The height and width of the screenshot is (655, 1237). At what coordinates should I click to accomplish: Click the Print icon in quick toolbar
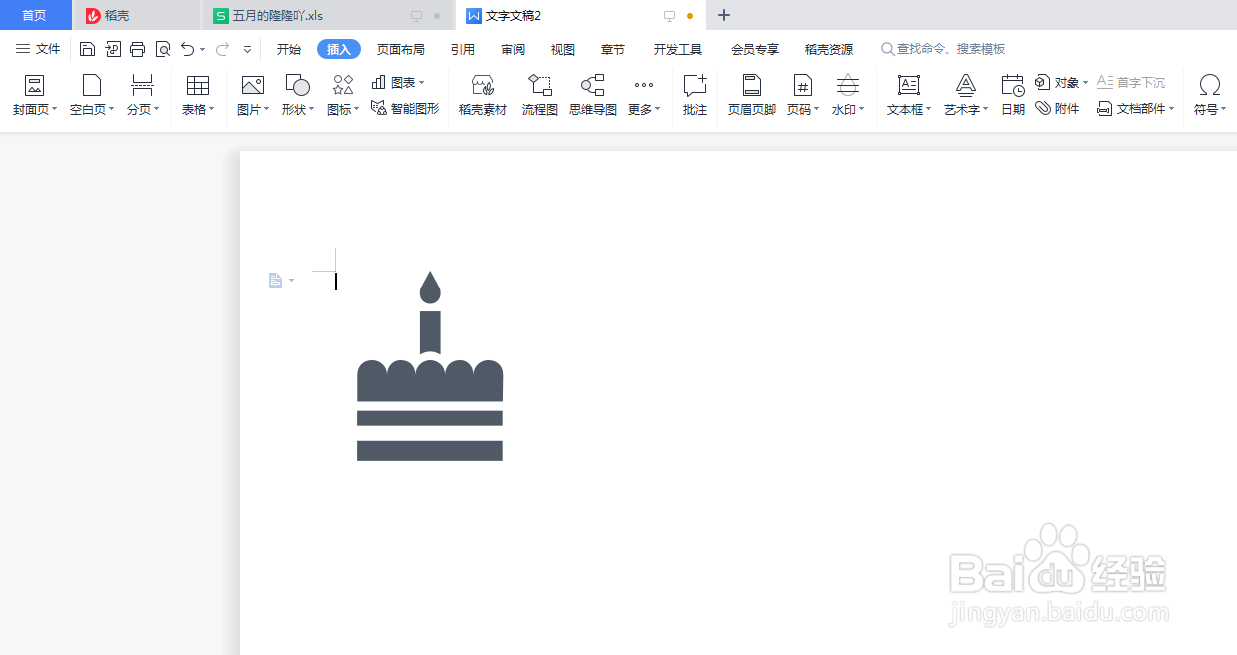pyautogui.click(x=138, y=49)
